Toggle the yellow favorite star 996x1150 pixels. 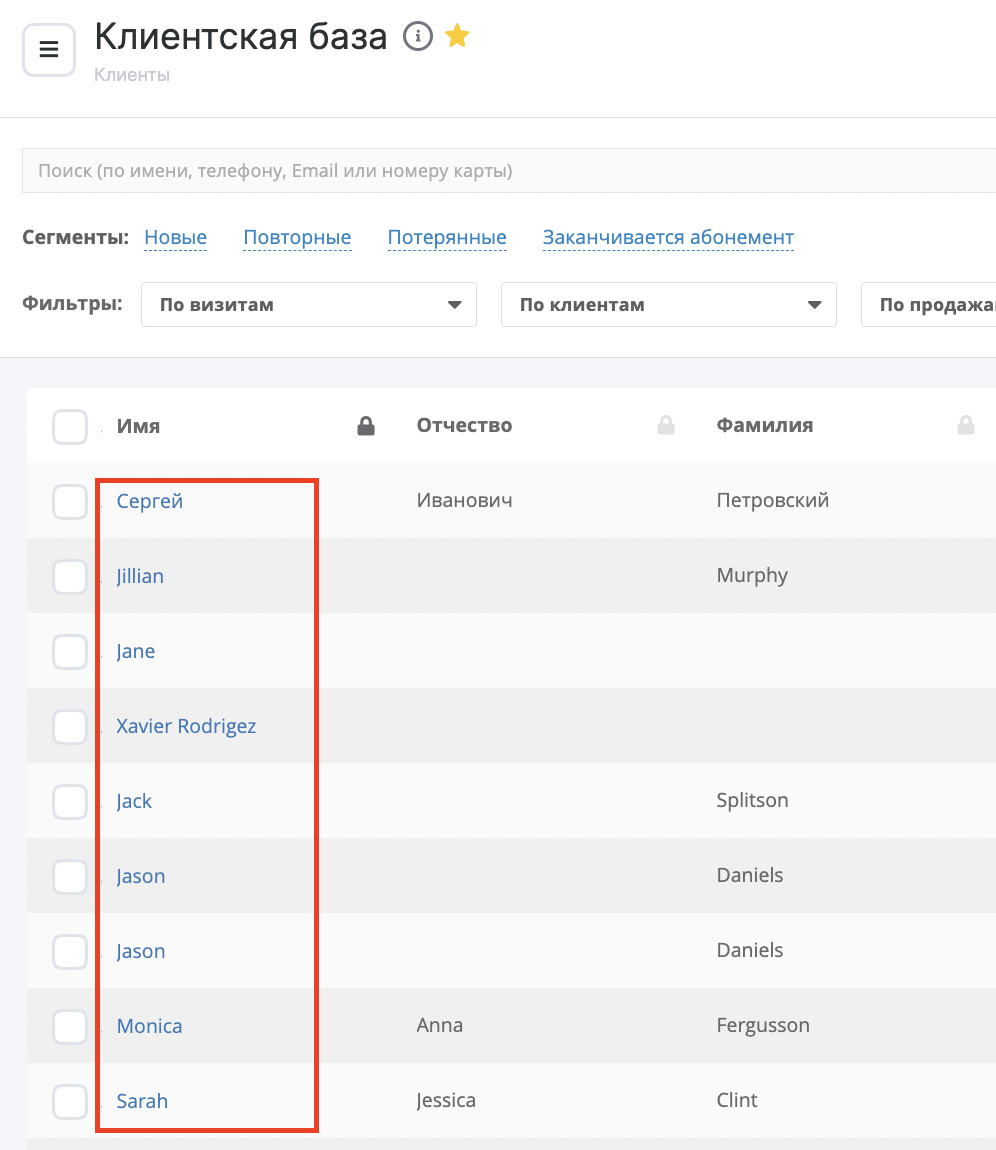pyautogui.click(x=457, y=37)
